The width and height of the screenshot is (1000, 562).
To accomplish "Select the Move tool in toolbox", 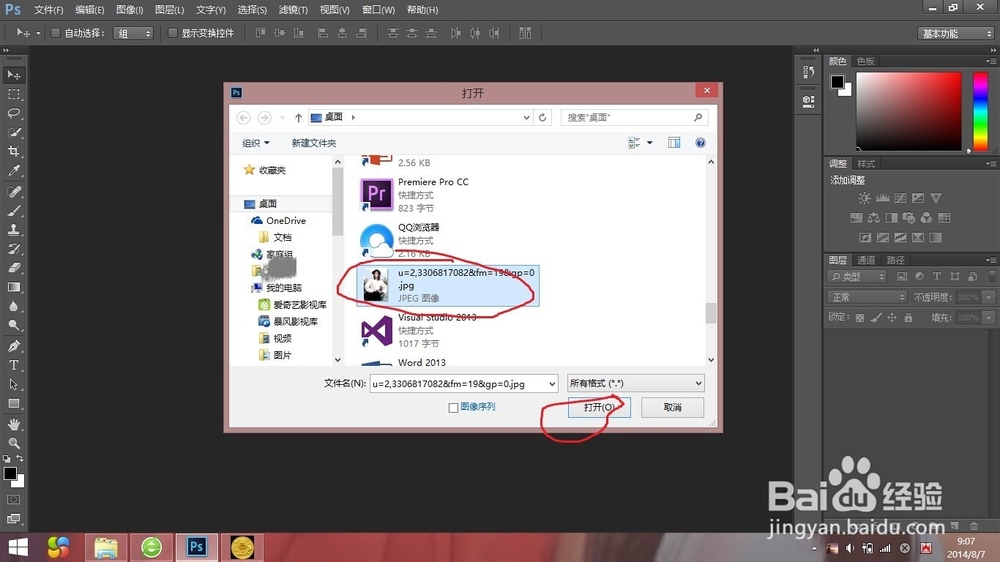I will 13,75.
